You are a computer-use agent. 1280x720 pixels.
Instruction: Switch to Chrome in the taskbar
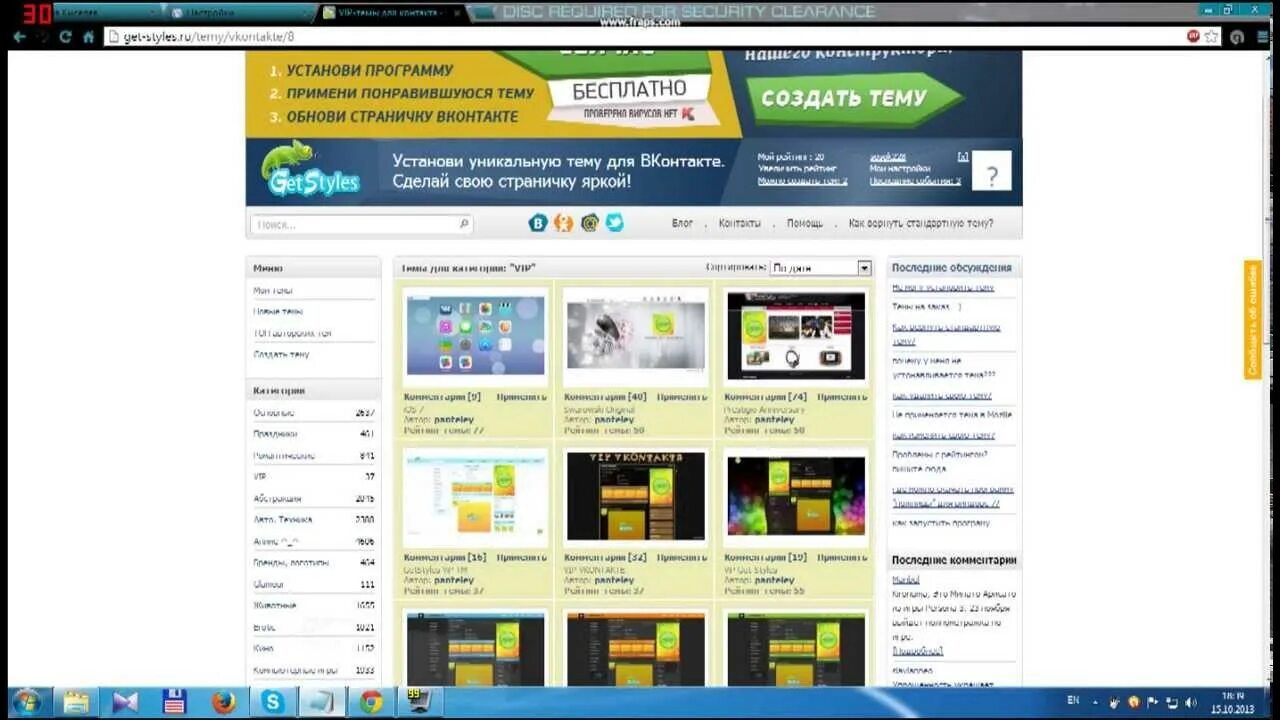371,702
